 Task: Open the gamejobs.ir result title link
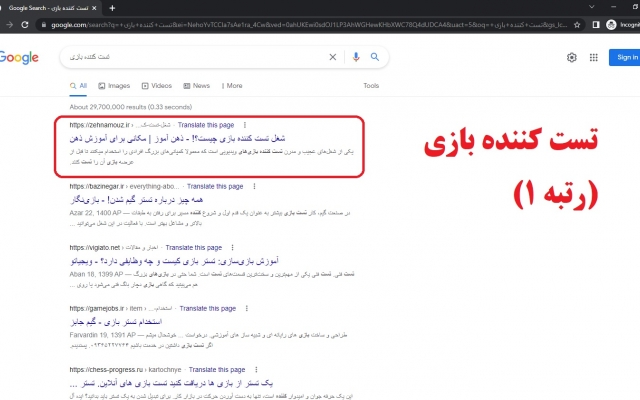click(116, 322)
